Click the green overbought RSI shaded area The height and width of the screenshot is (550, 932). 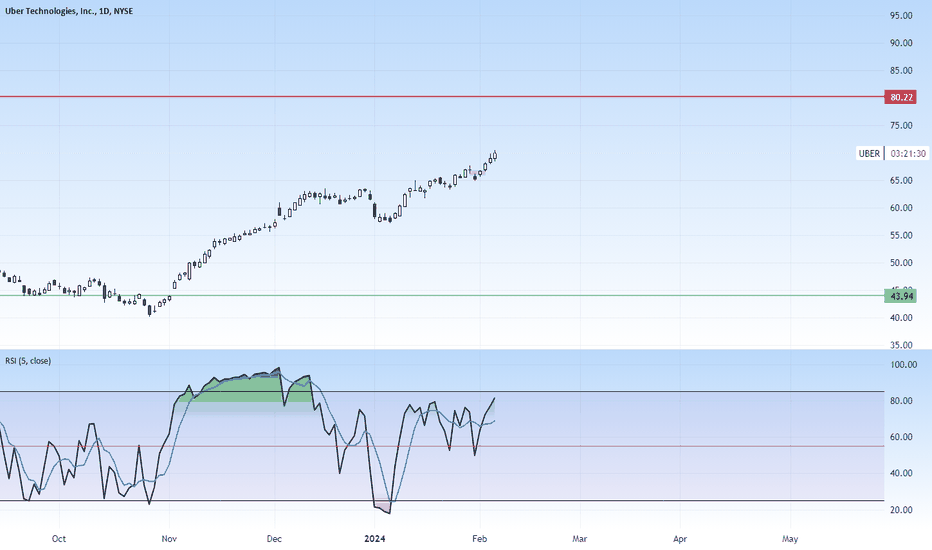[x=244, y=391]
